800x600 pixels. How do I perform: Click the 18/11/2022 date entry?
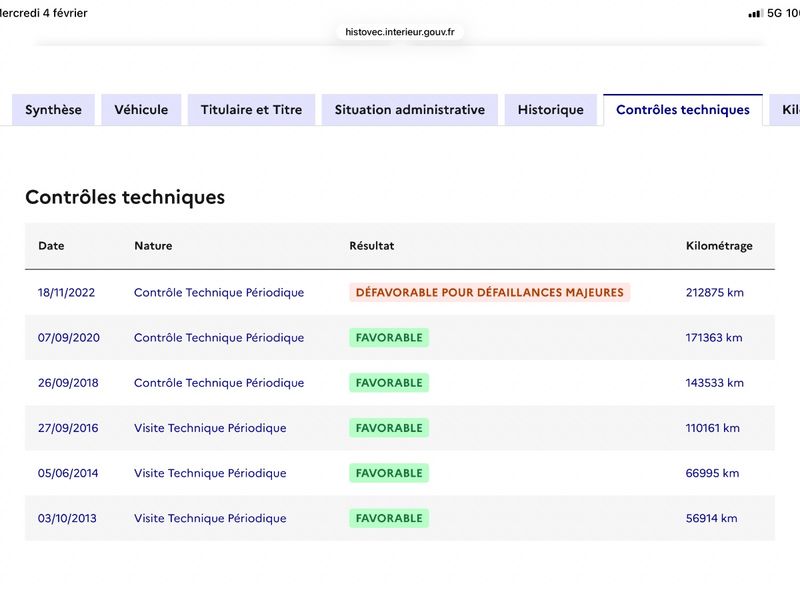[66, 292]
